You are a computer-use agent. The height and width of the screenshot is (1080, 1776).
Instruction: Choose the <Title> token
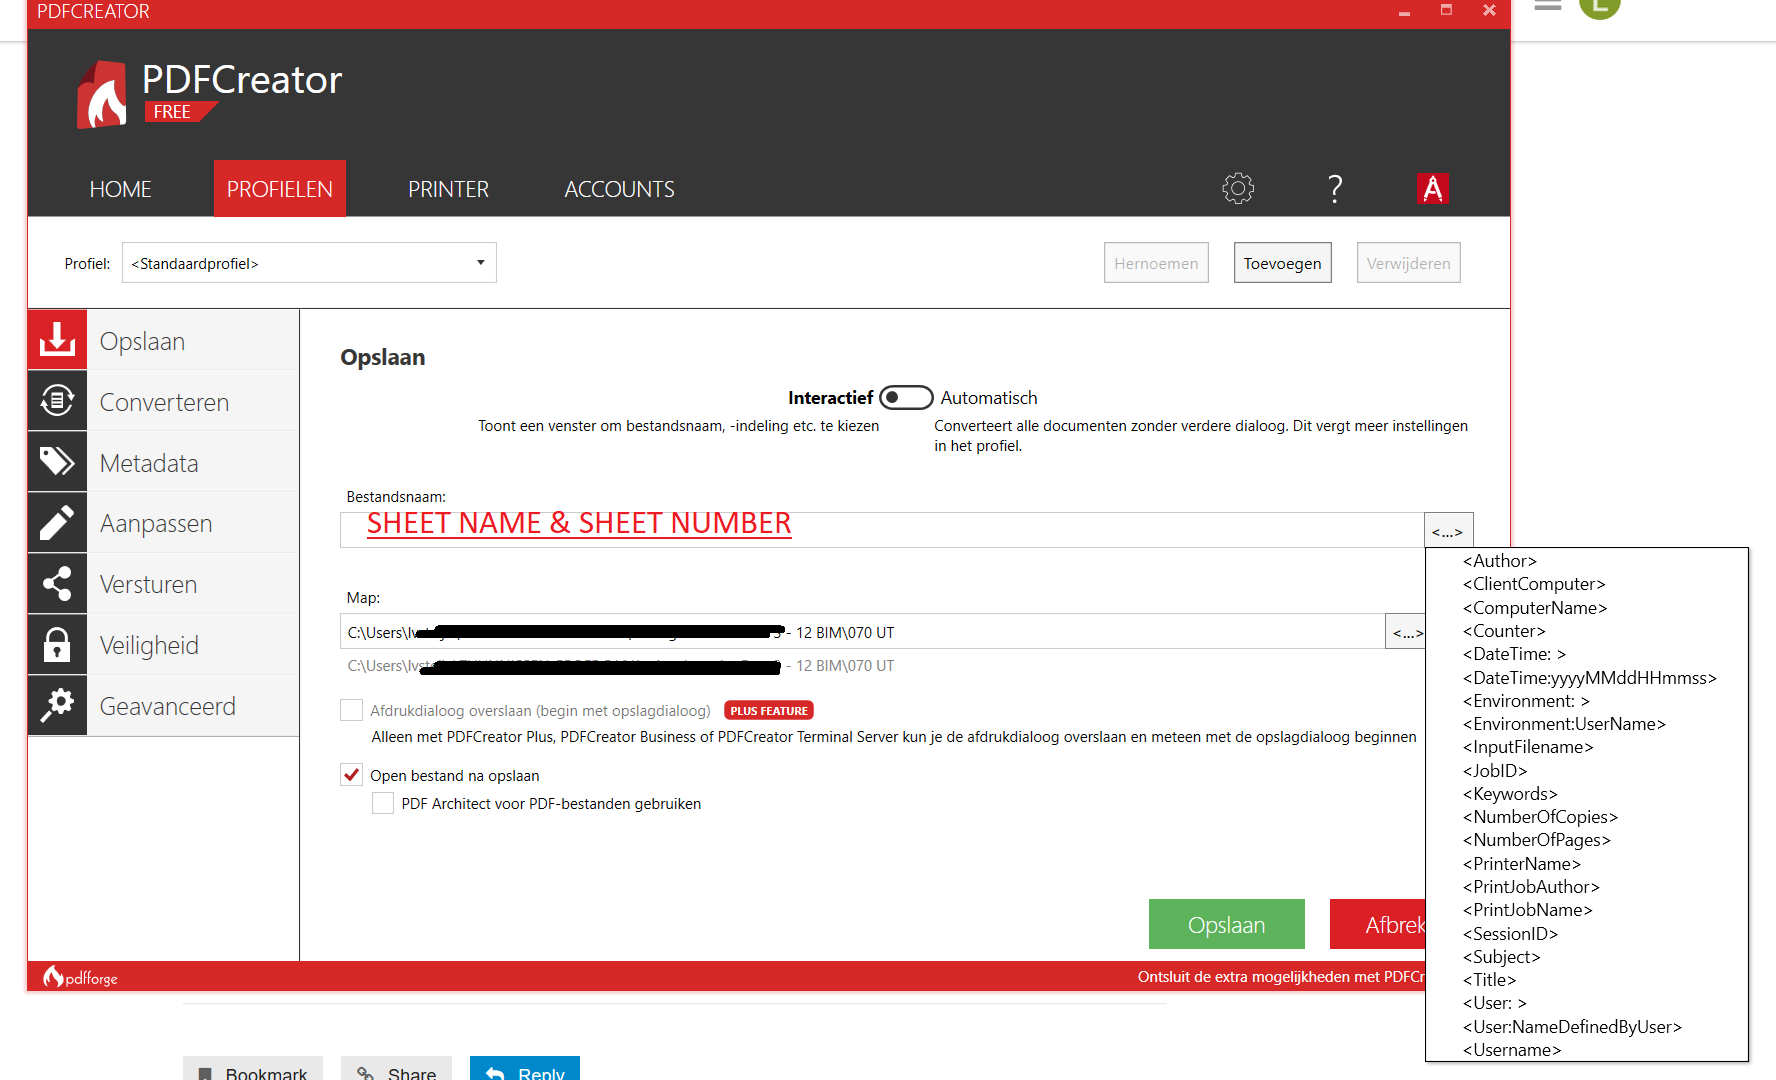coord(1489,980)
